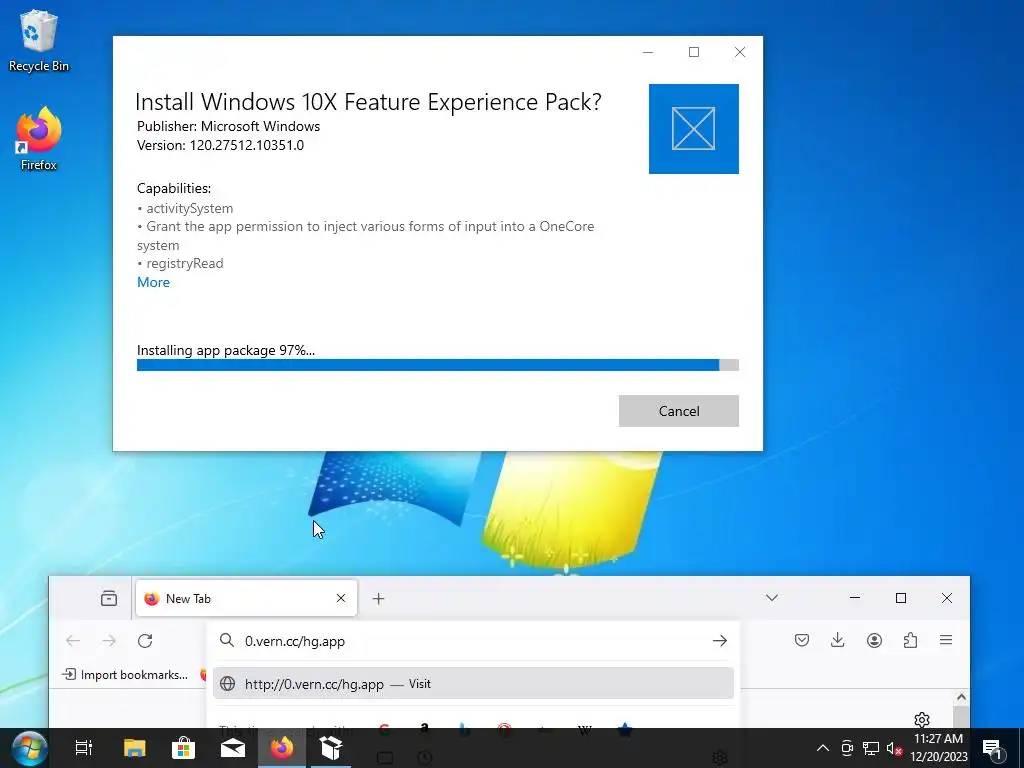Open Mail app on taskbar
Screen dimensions: 1024x768
tap(232, 748)
